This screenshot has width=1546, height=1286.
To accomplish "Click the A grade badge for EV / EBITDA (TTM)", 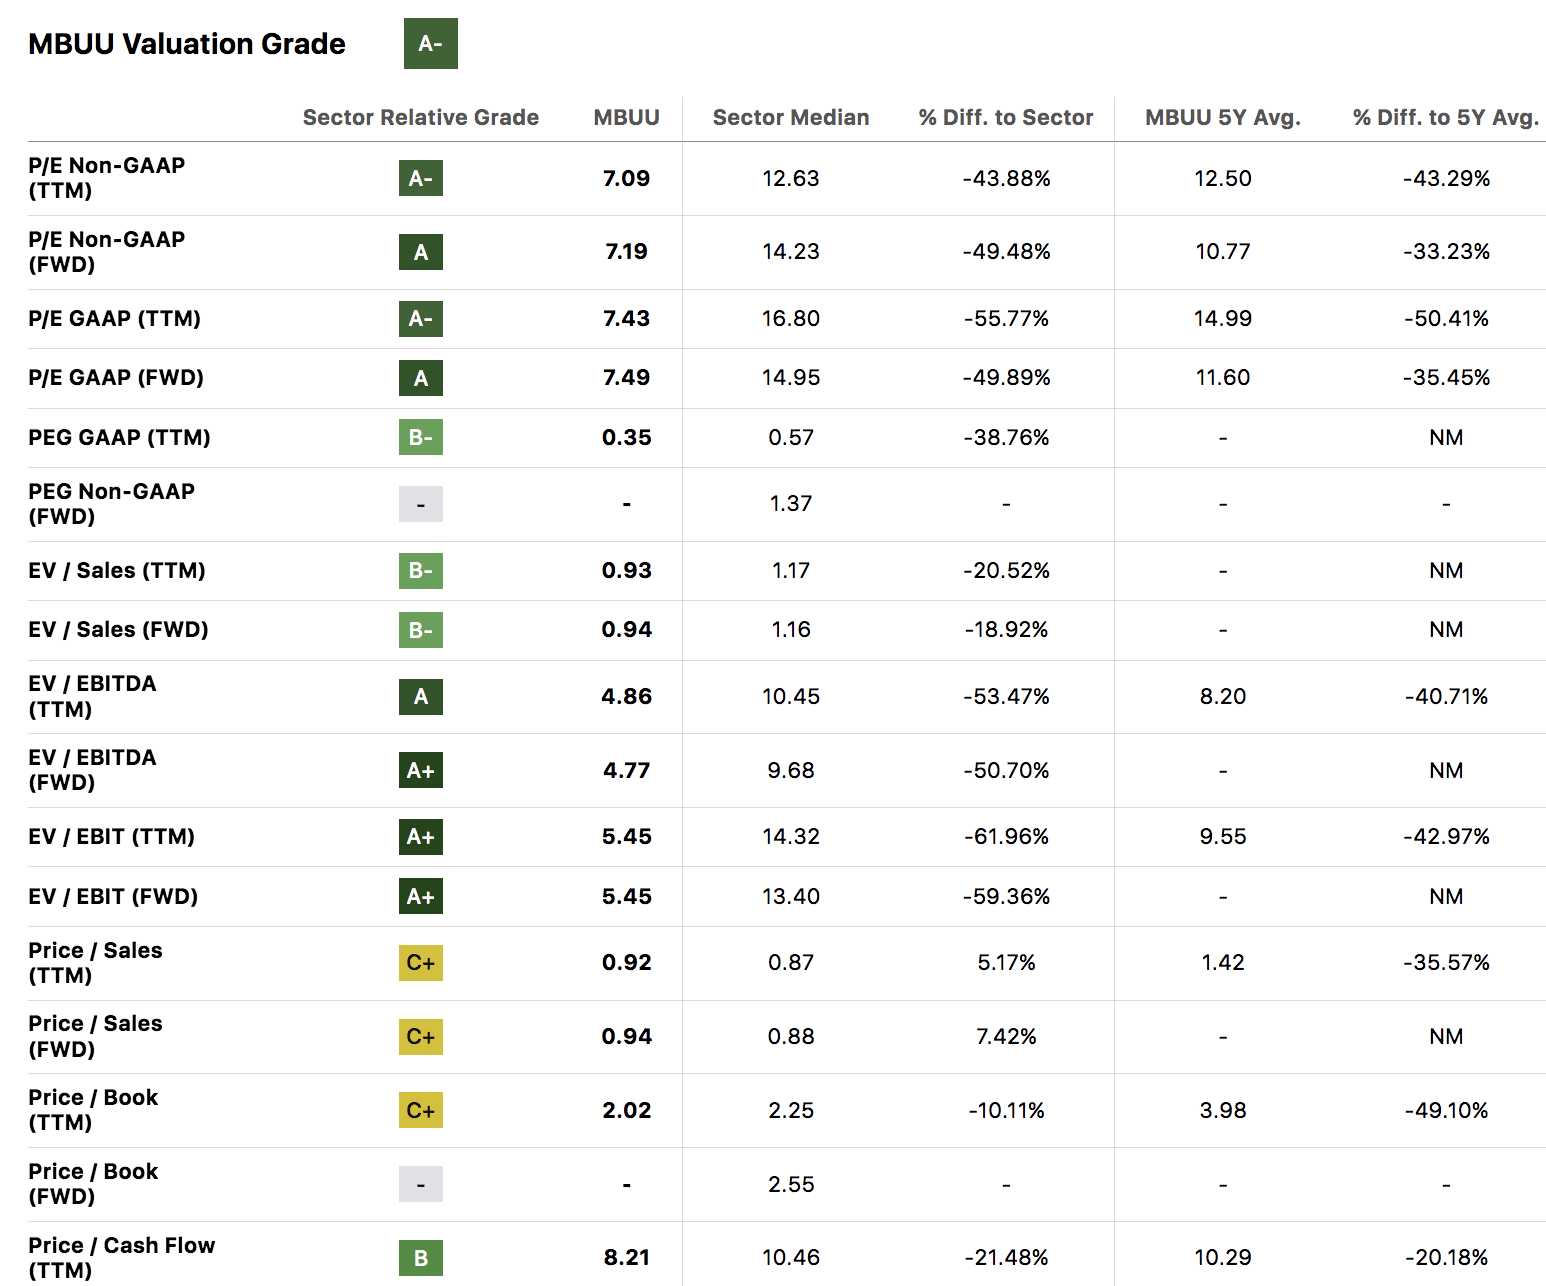I will click(420, 697).
